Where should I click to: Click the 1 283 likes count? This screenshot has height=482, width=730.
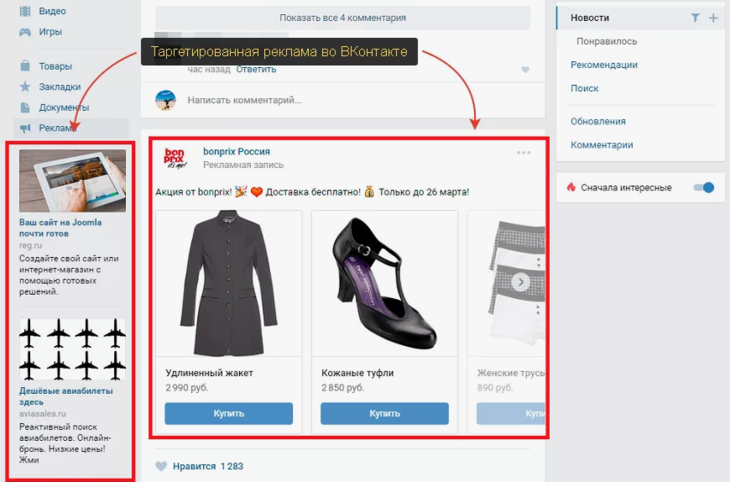[232, 466]
